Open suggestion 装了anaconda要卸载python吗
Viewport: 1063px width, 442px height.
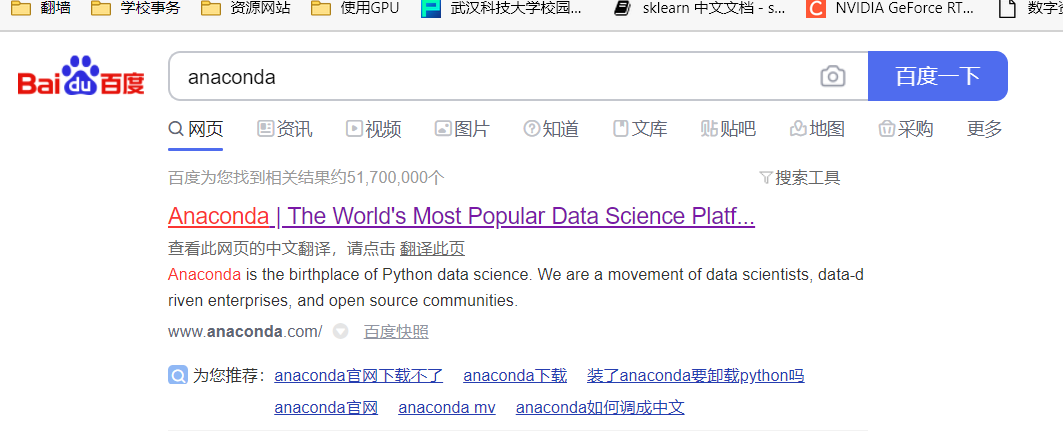(696, 376)
